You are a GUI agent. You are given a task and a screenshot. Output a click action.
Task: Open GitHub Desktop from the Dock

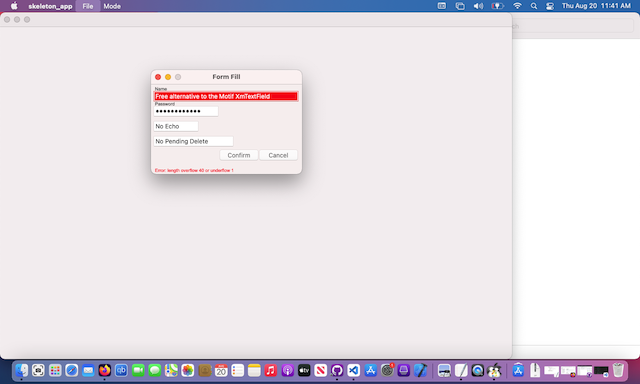pos(337,370)
